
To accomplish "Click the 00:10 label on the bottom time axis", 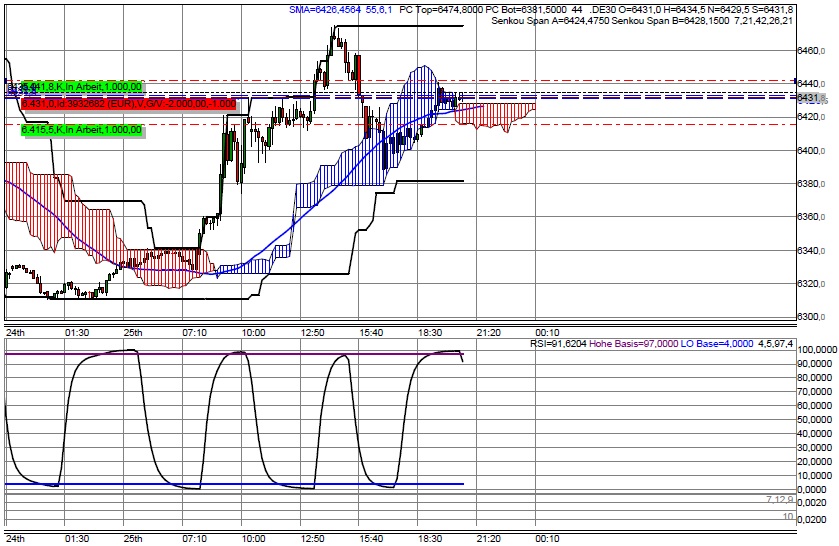I will 548,539.
